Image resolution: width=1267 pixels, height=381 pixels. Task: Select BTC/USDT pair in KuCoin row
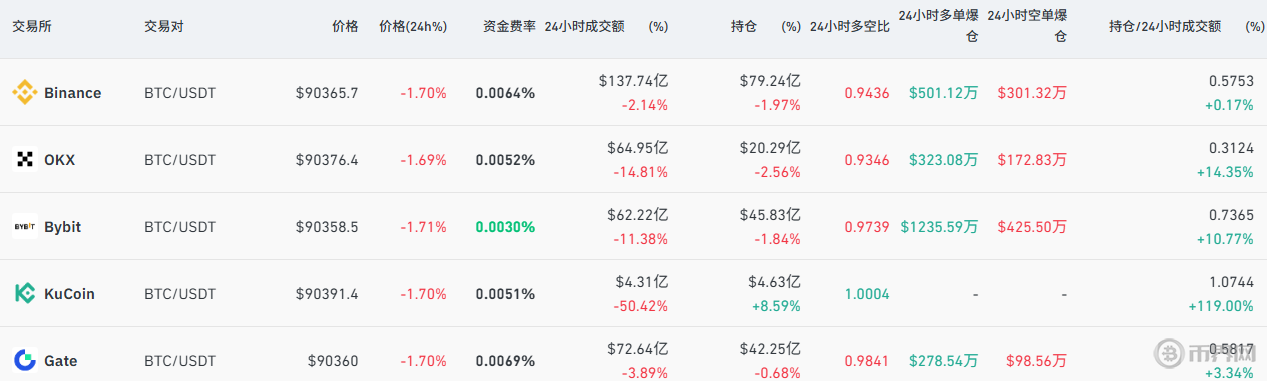tap(180, 294)
